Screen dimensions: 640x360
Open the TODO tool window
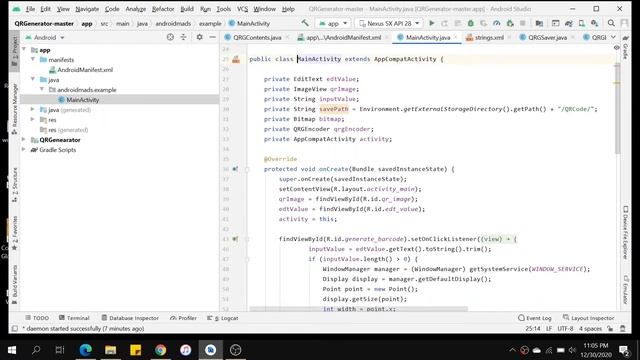click(37, 318)
